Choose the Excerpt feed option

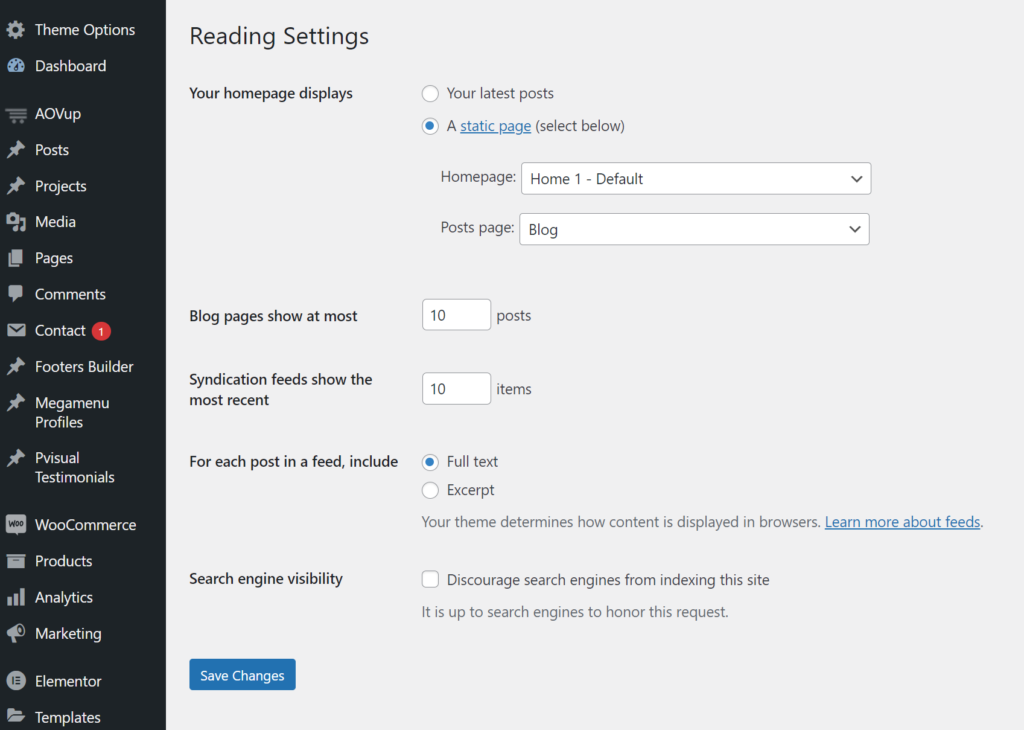(x=430, y=490)
